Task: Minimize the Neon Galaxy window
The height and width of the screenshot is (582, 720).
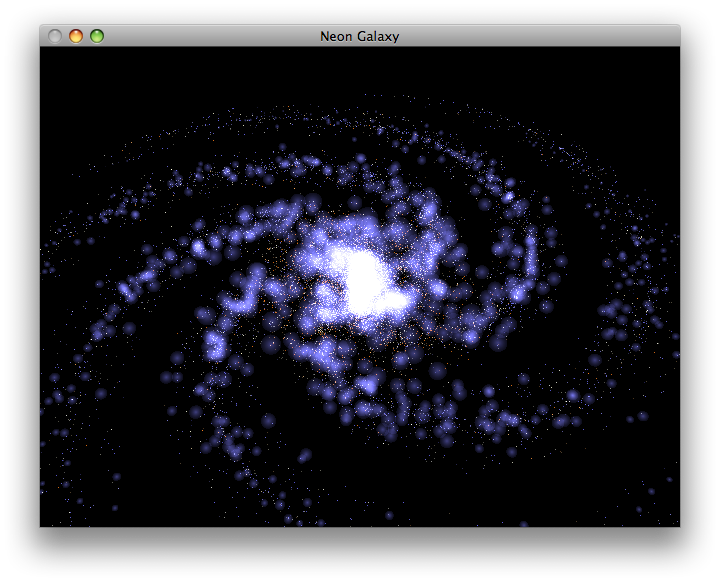Action: pos(76,36)
